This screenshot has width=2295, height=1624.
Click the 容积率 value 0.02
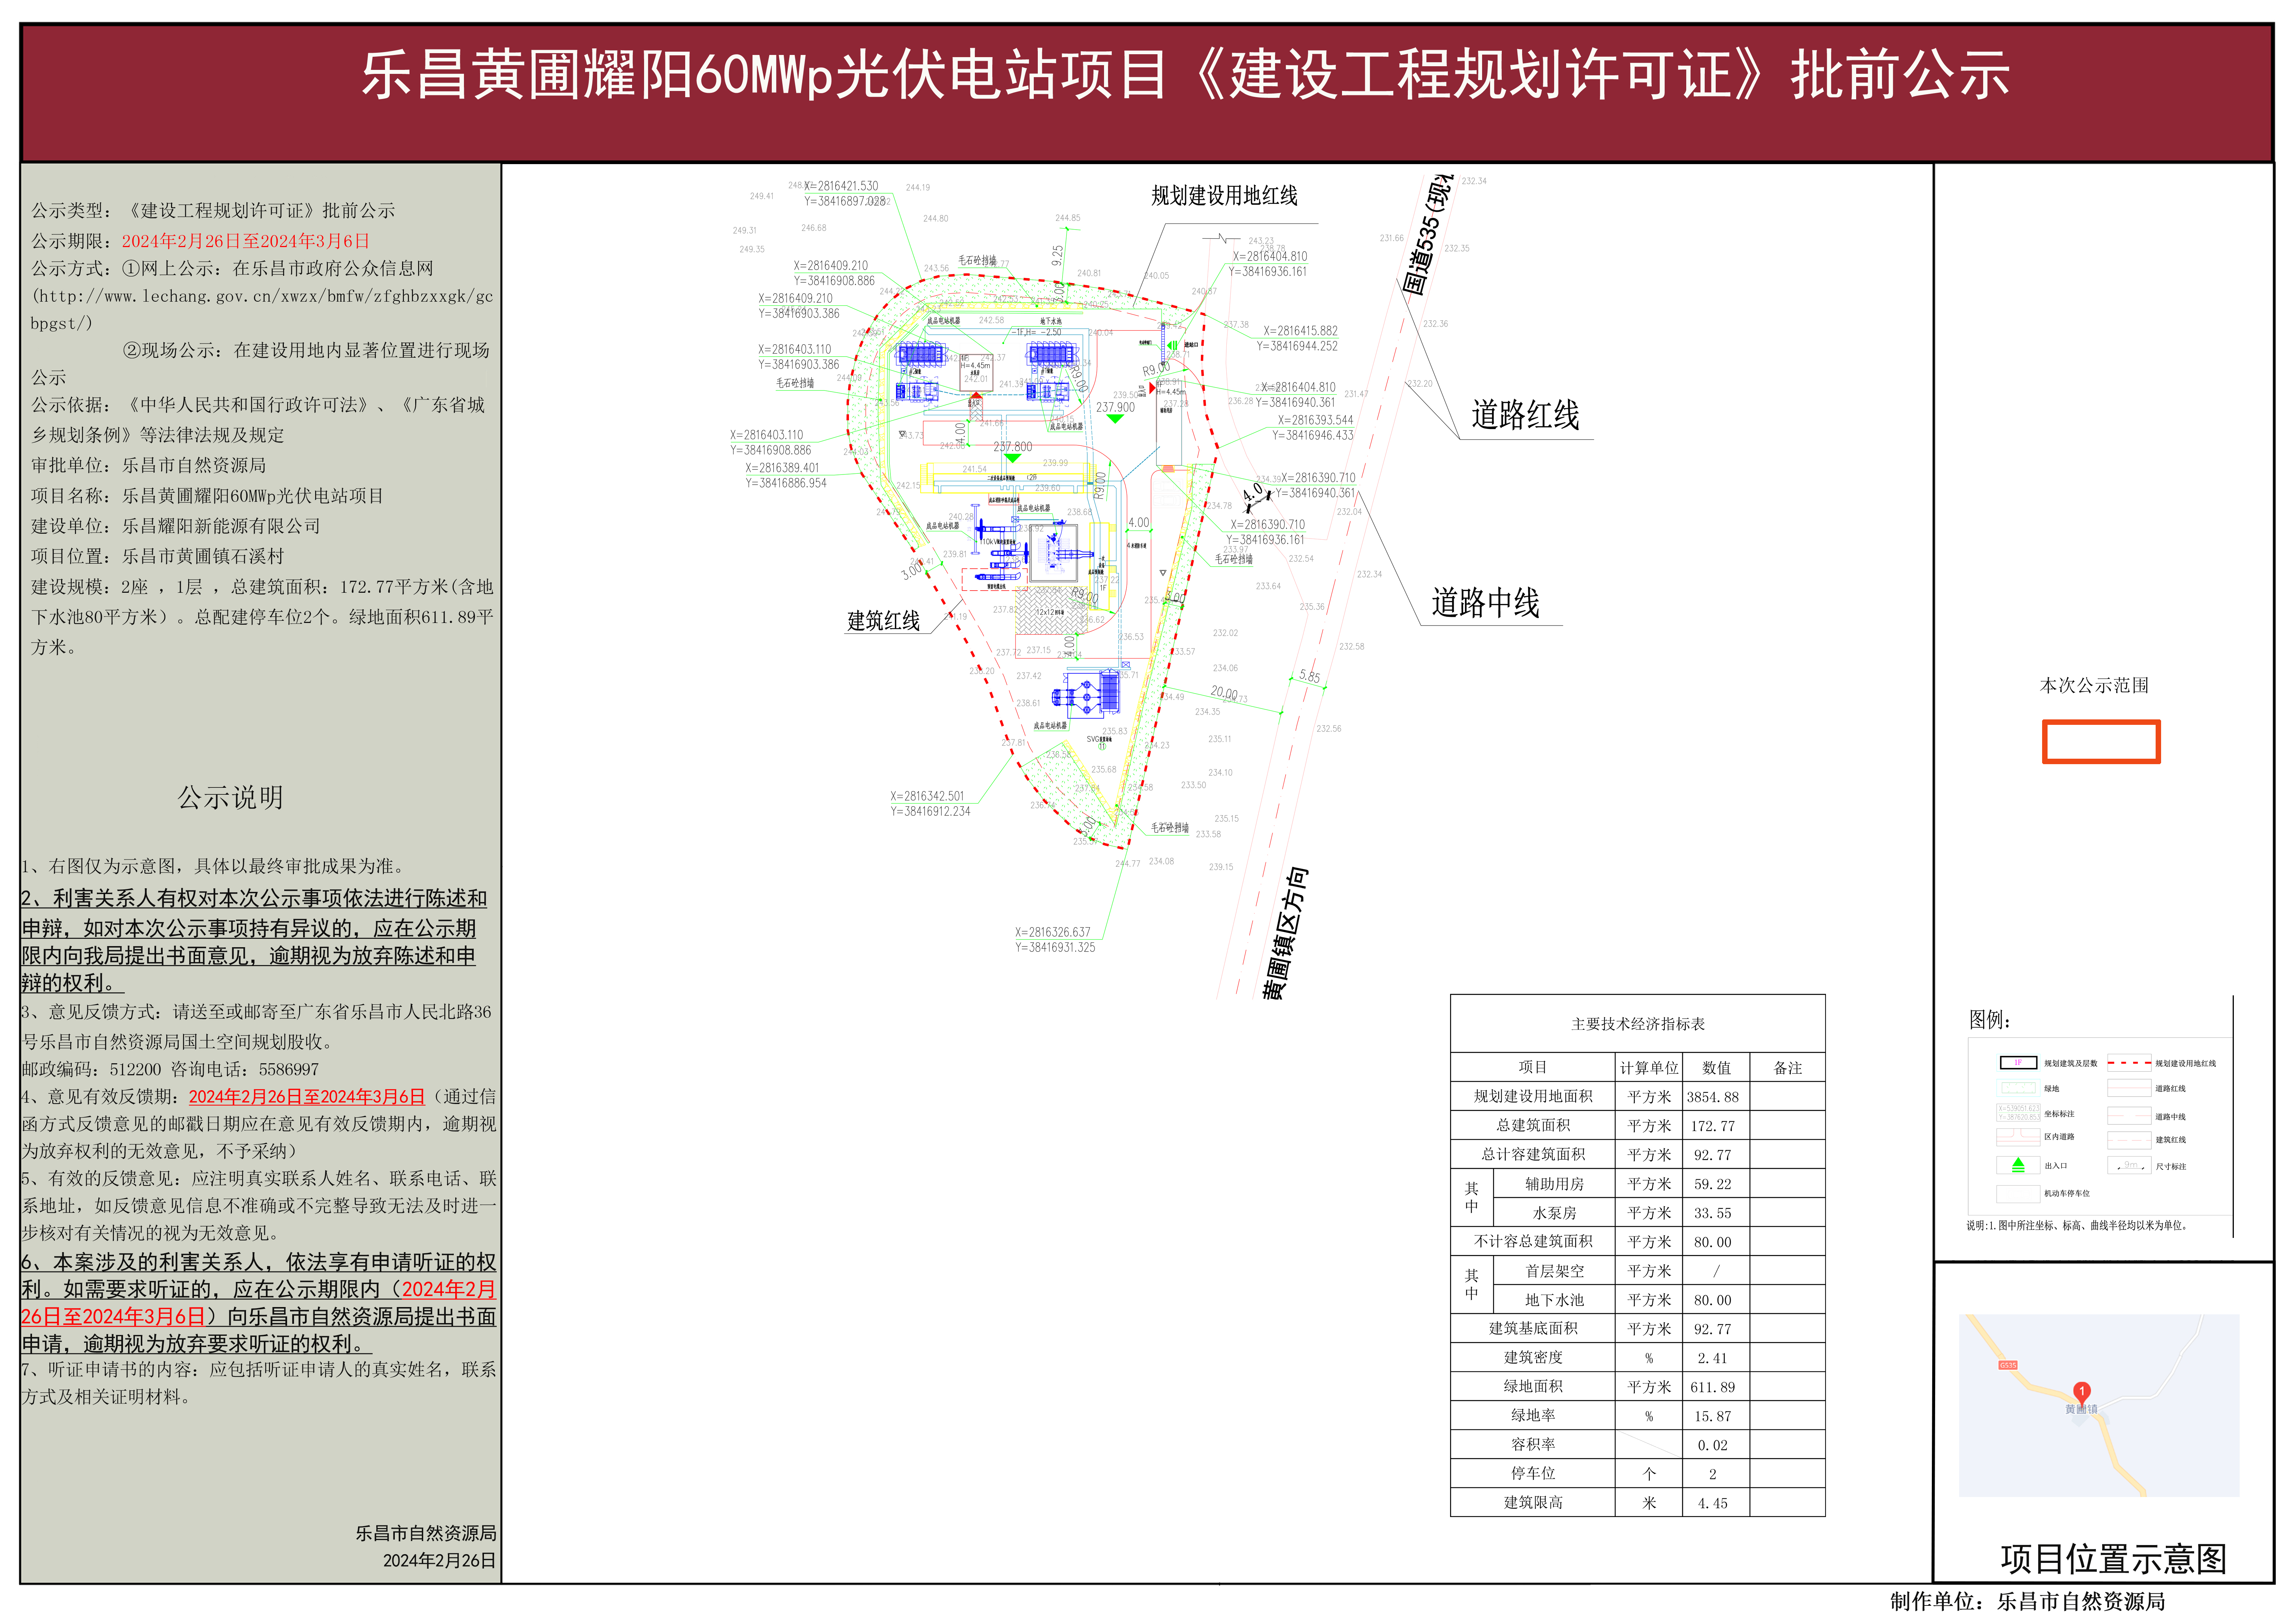(1713, 1445)
